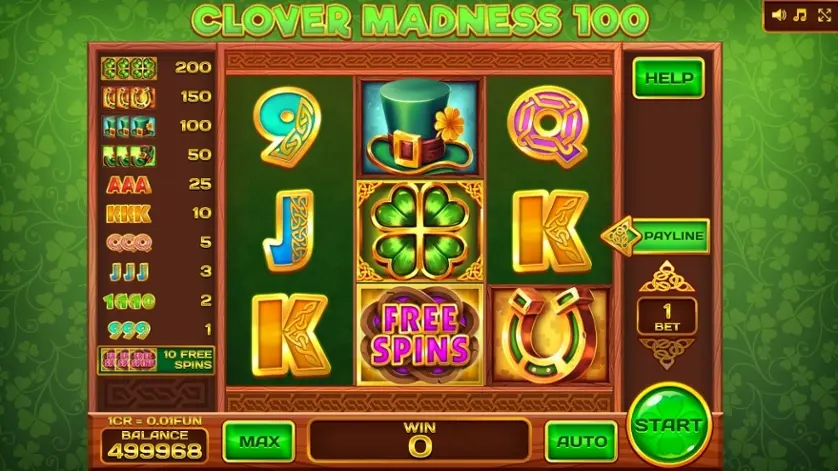Mute the sound speaker icon

coord(779,15)
